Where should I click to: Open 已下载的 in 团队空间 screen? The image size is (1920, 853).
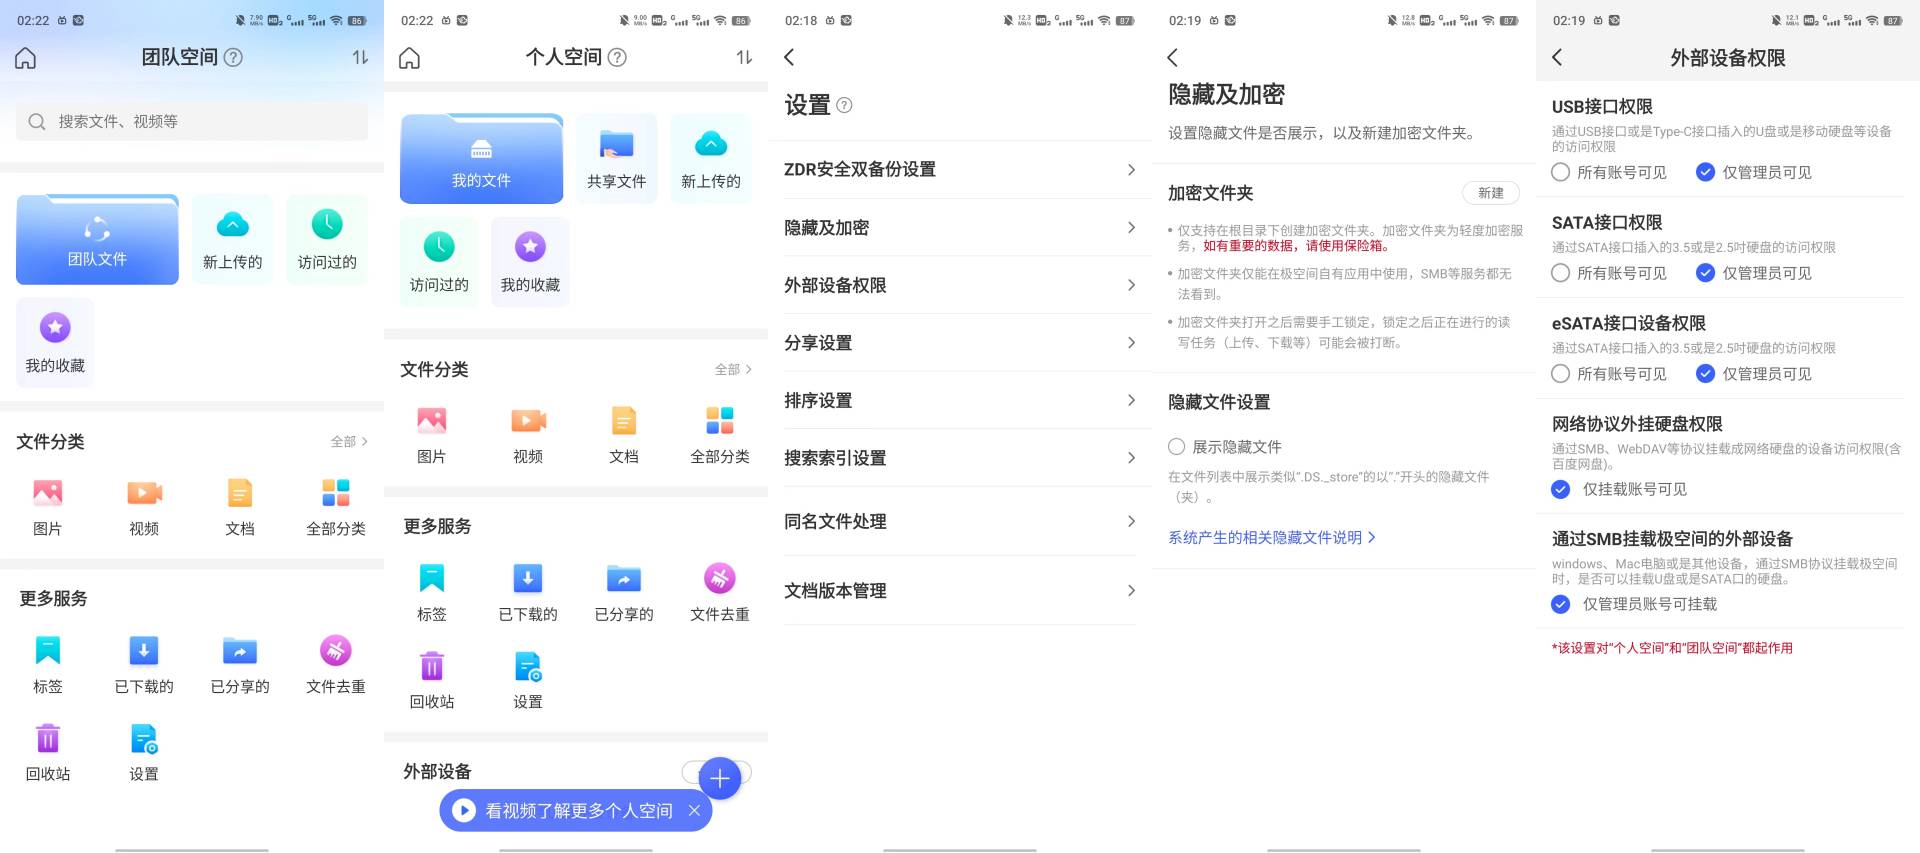[144, 665]
